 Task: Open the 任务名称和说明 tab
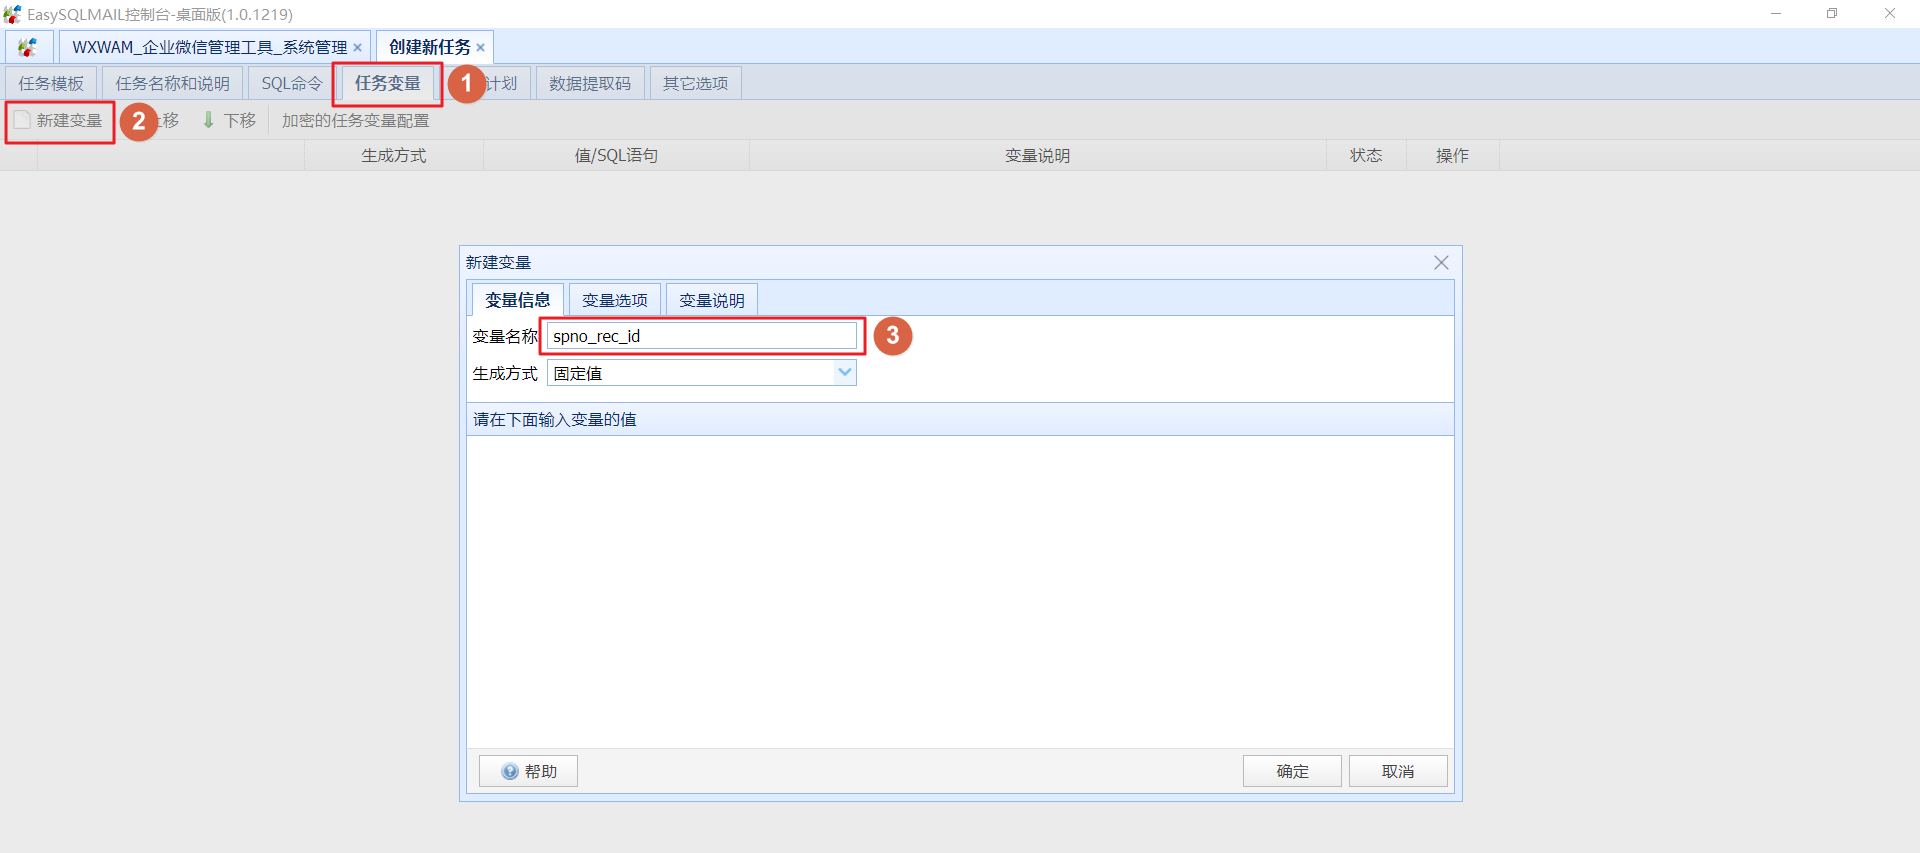[x=172, y=84]
